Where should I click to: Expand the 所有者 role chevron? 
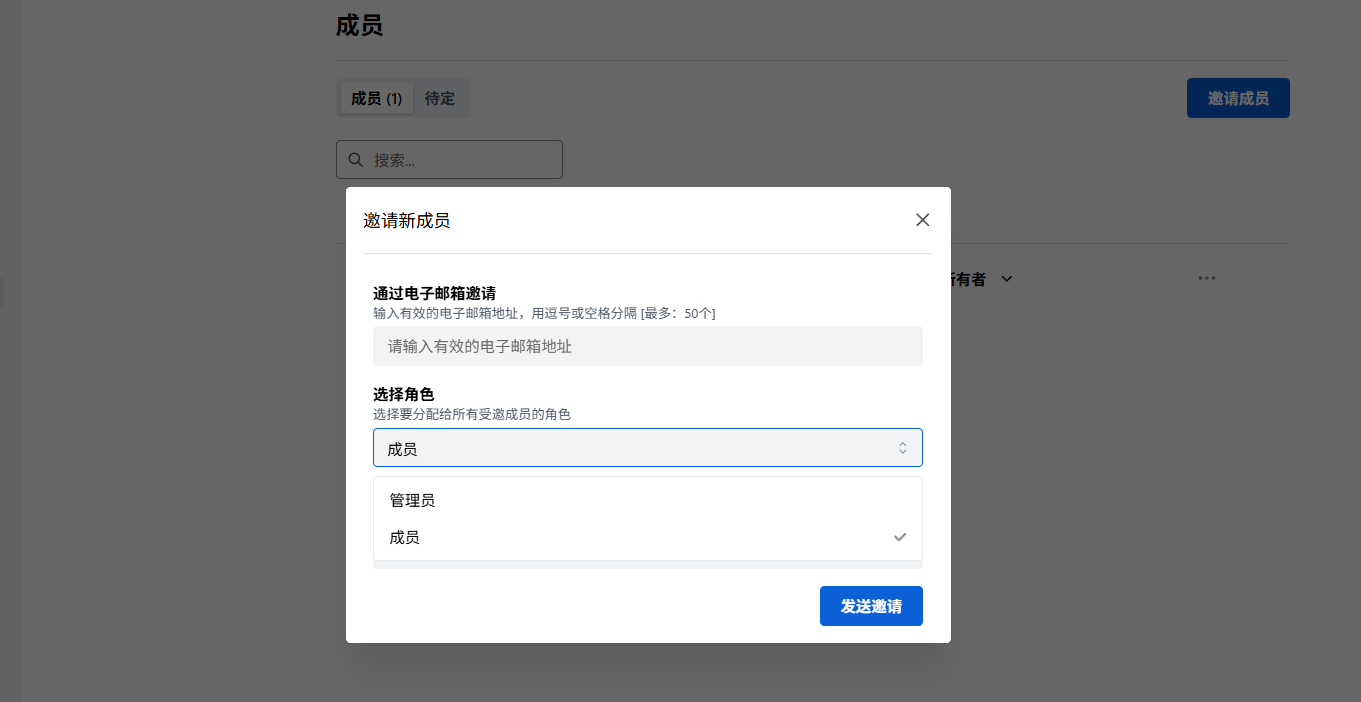1007,280
